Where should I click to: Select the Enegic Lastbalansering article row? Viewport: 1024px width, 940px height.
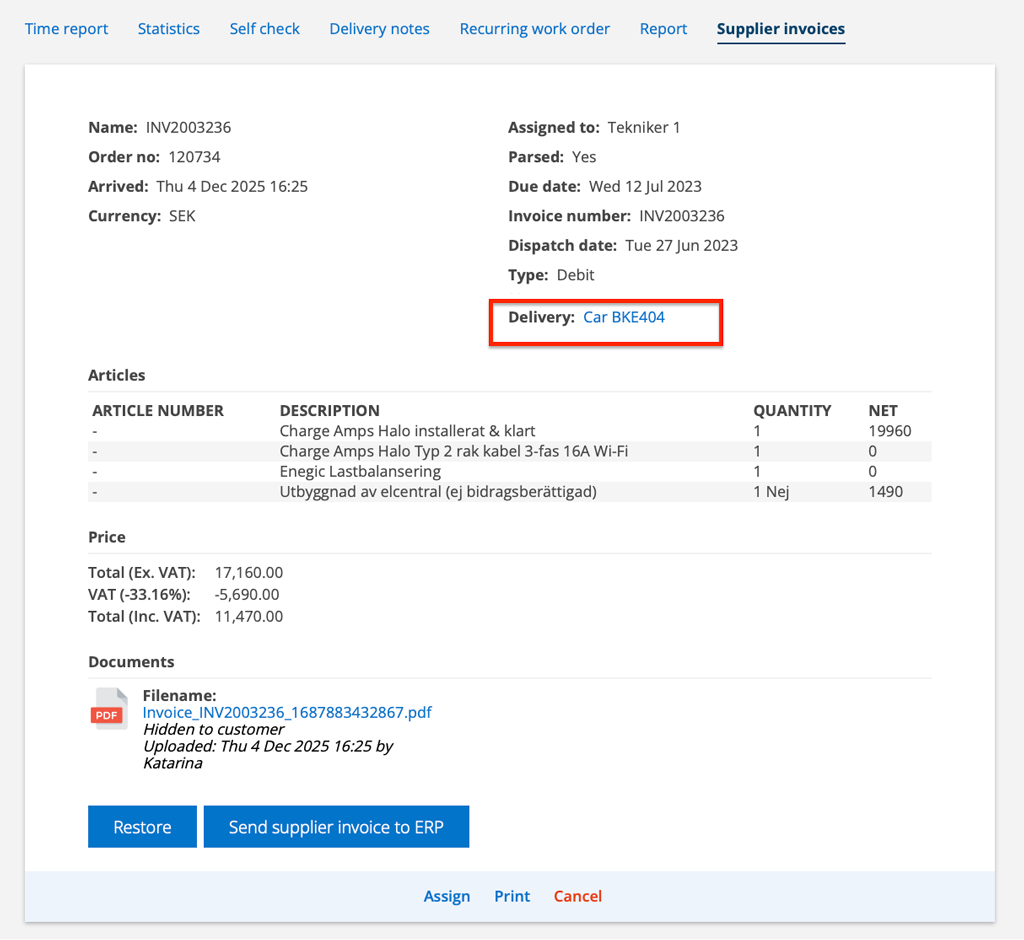(360, 471)
